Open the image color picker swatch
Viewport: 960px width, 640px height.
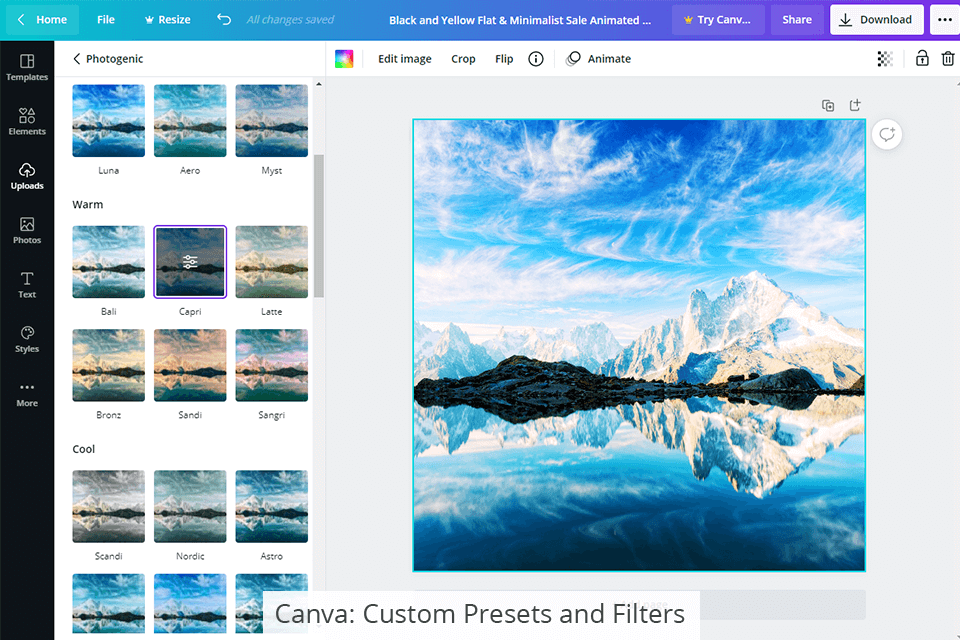tap(344, 59)
